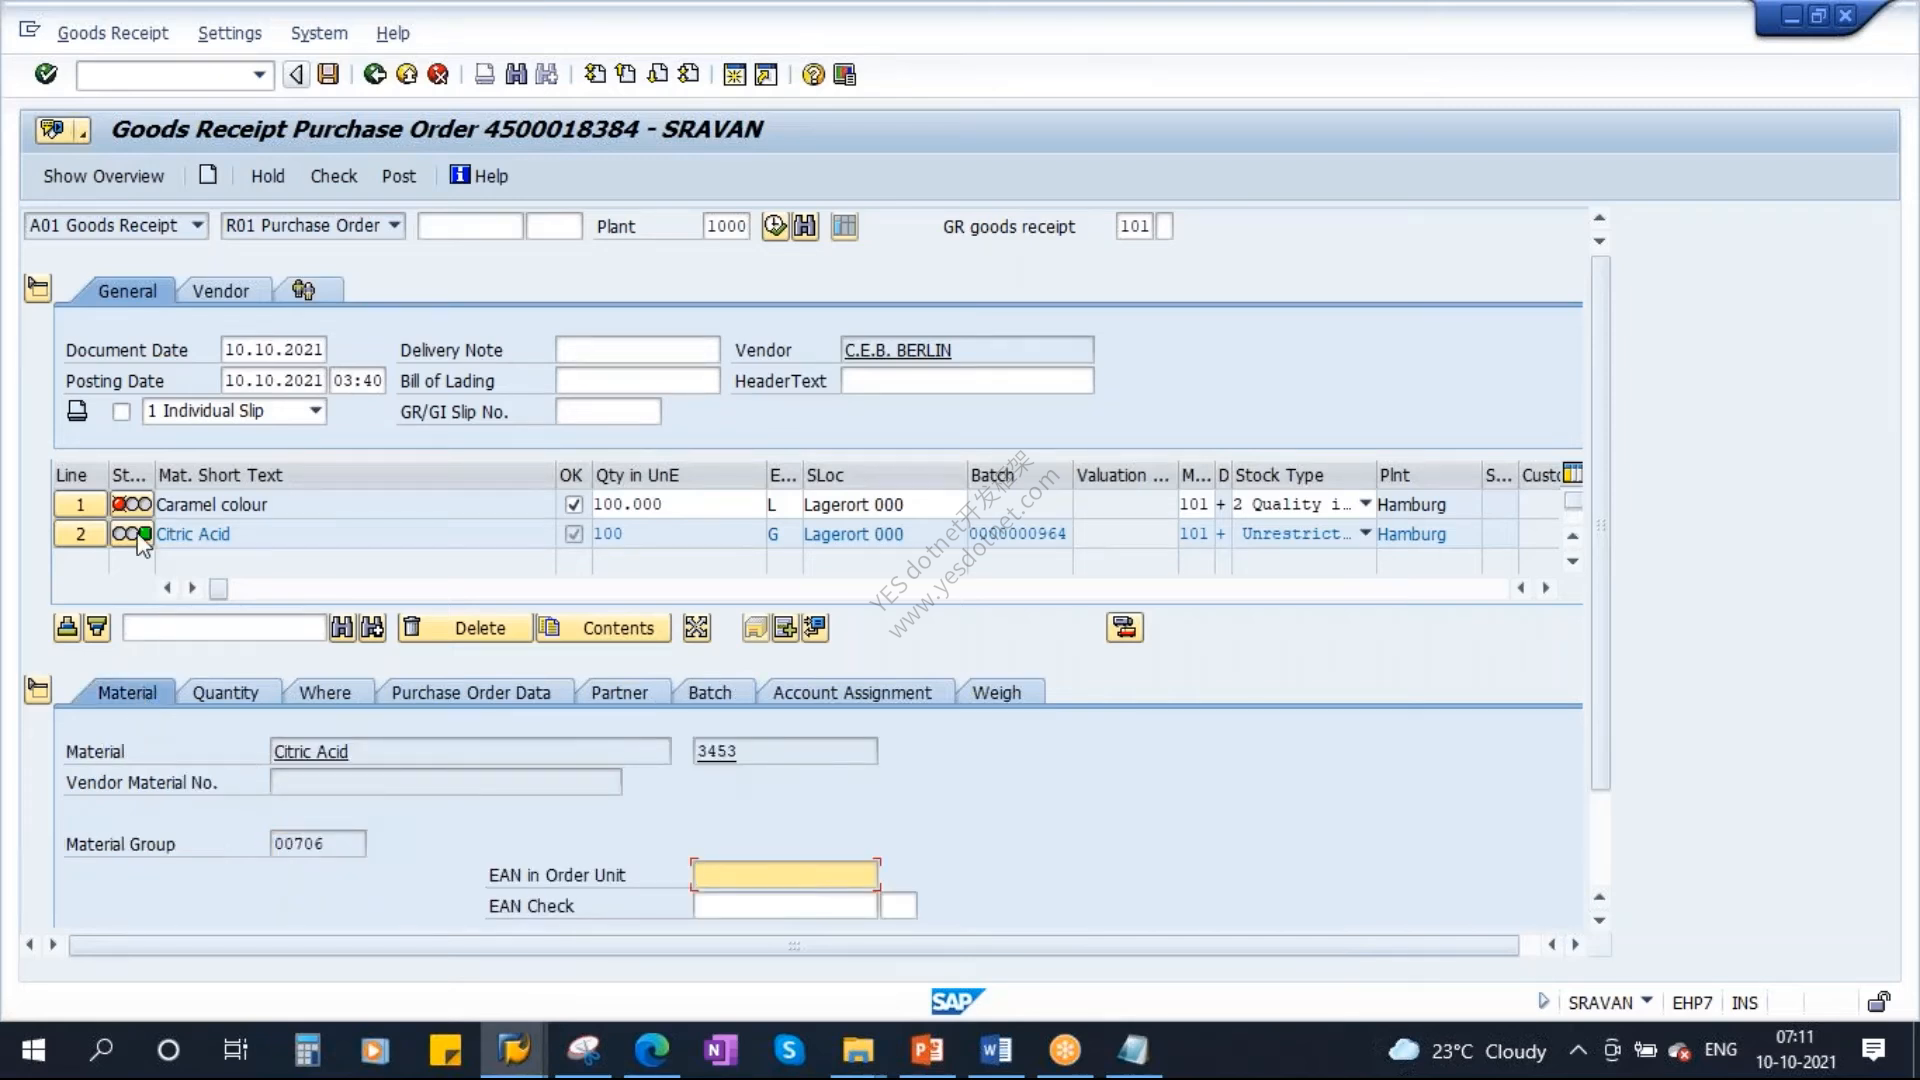Click the yellow Help question mark icon

(x=813, y=75)
